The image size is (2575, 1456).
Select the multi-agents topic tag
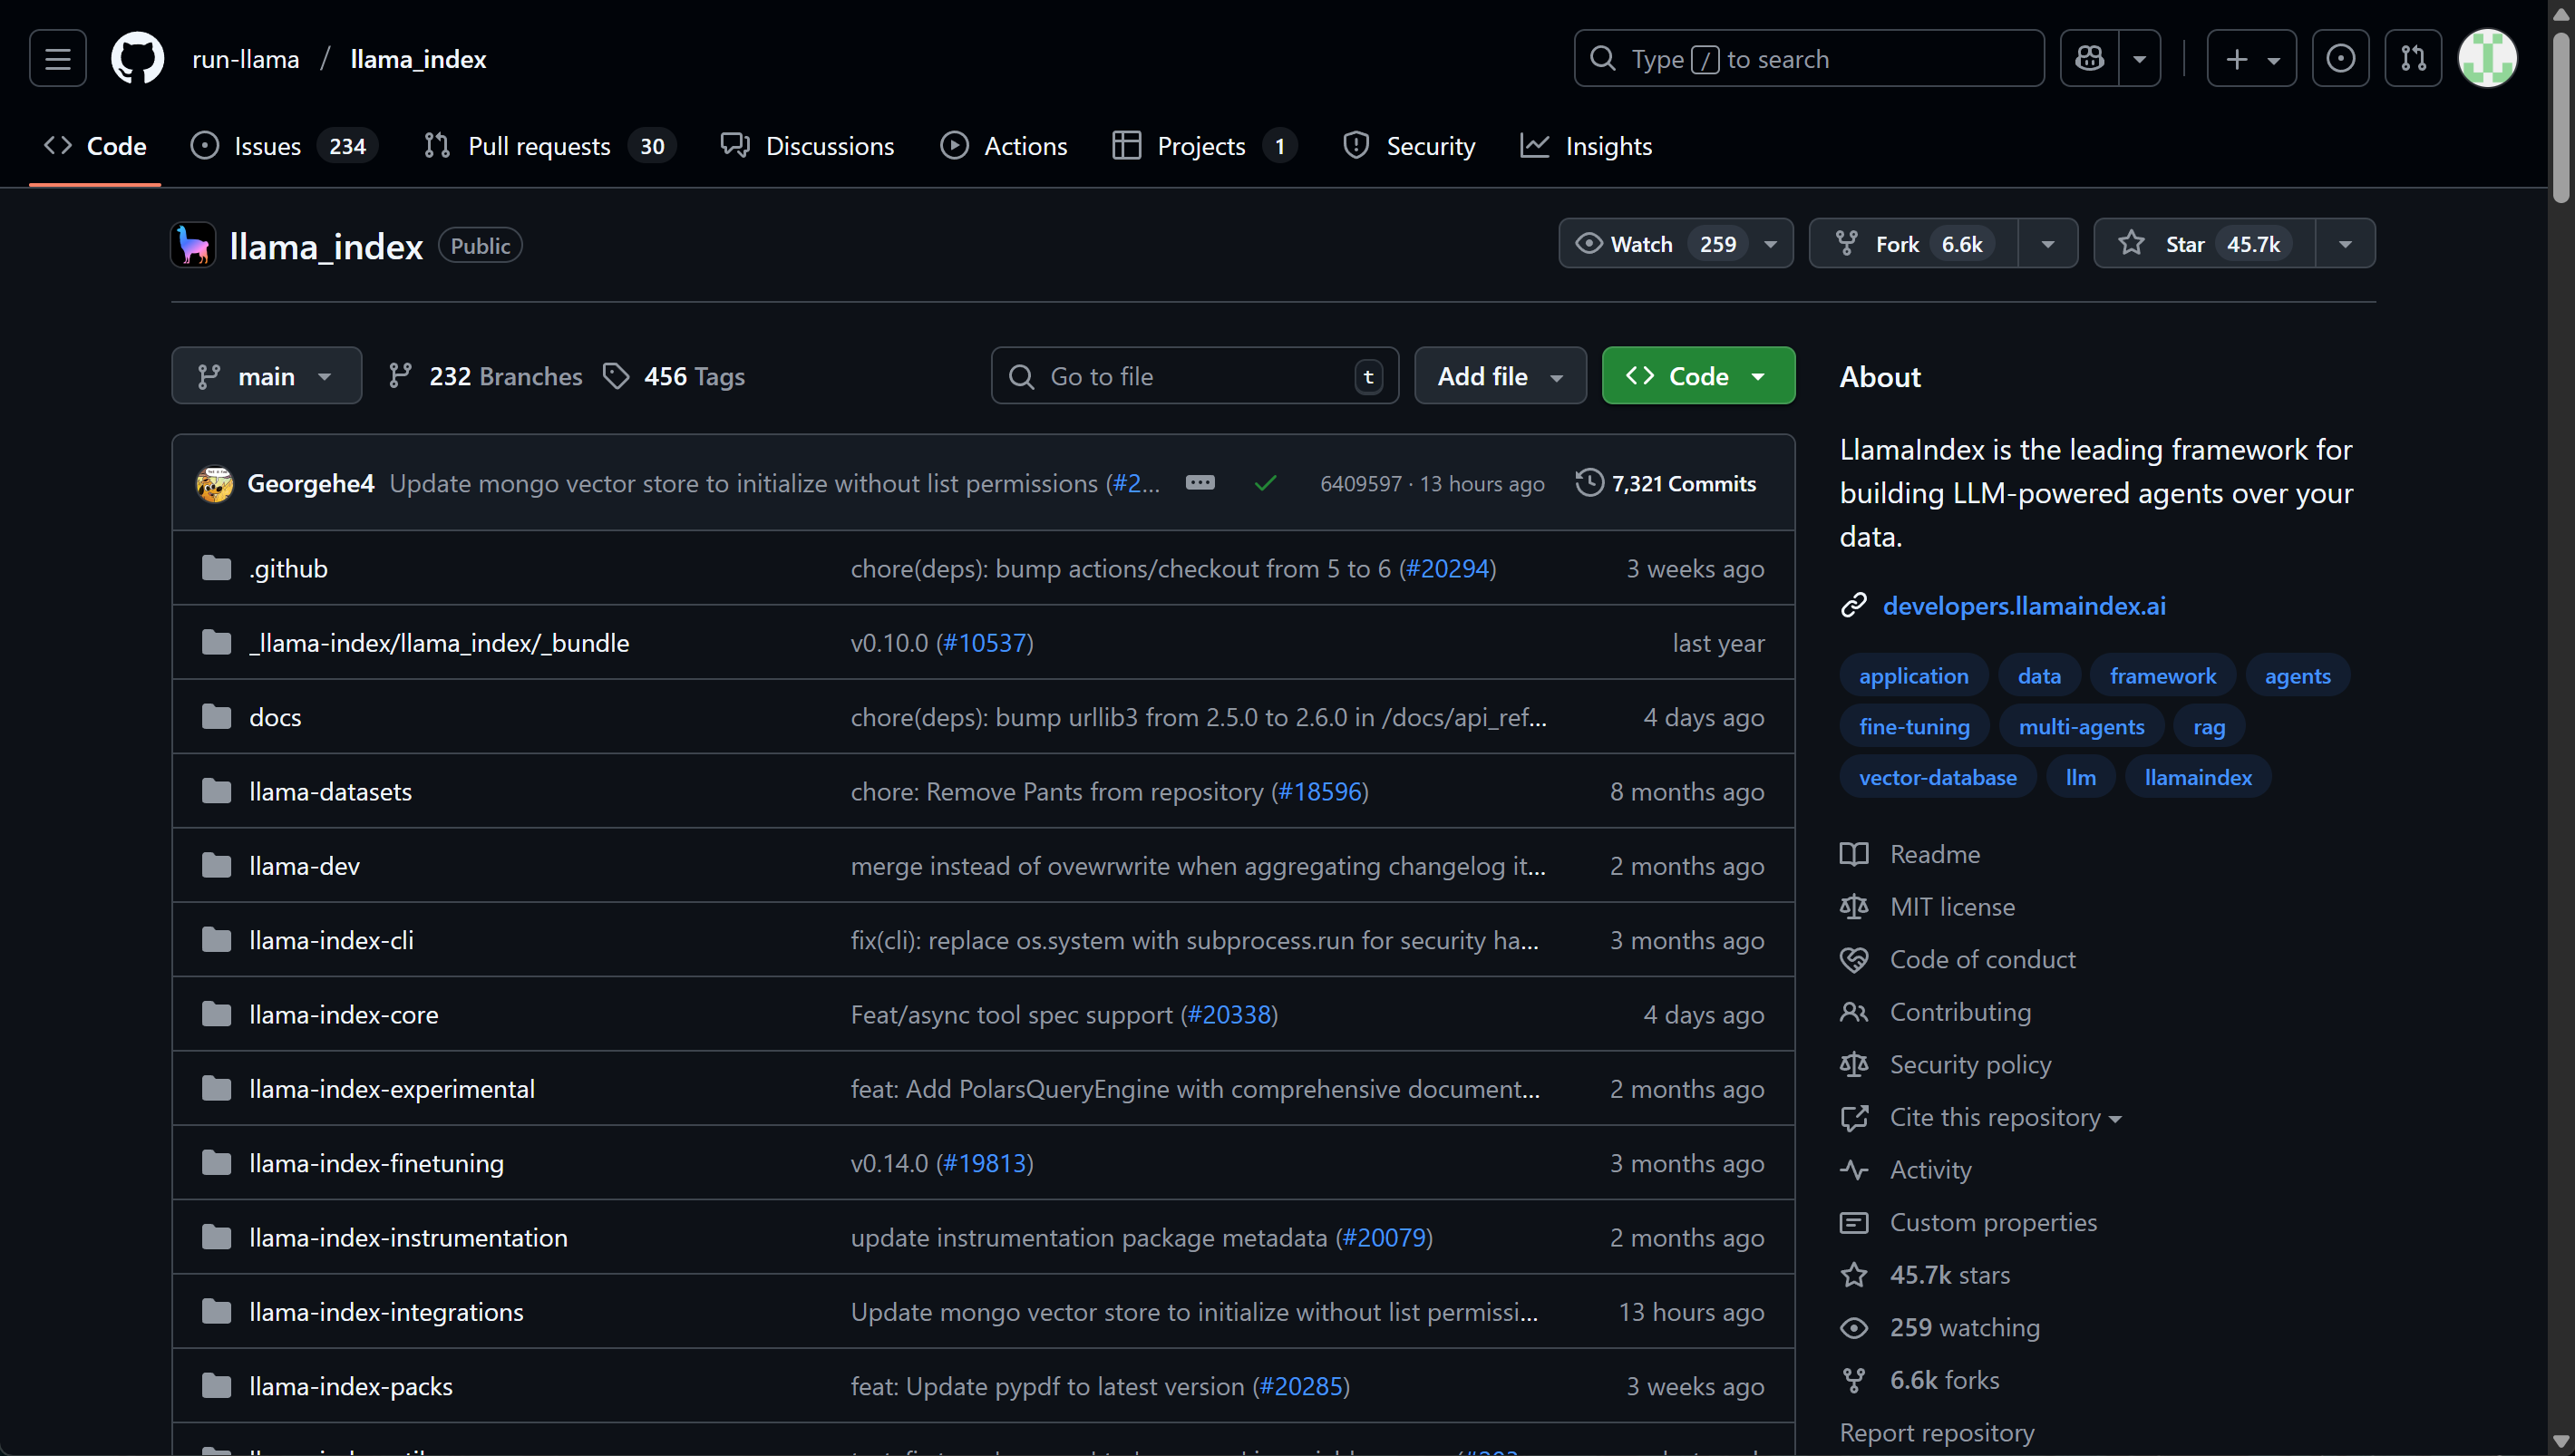click(x=2080, y=727)
